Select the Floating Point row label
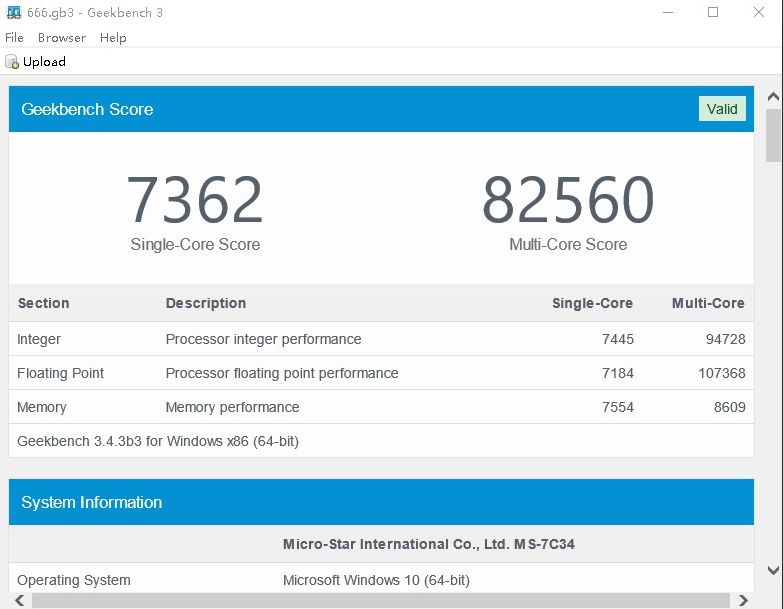The image size is (783, 609). (60, 373)
